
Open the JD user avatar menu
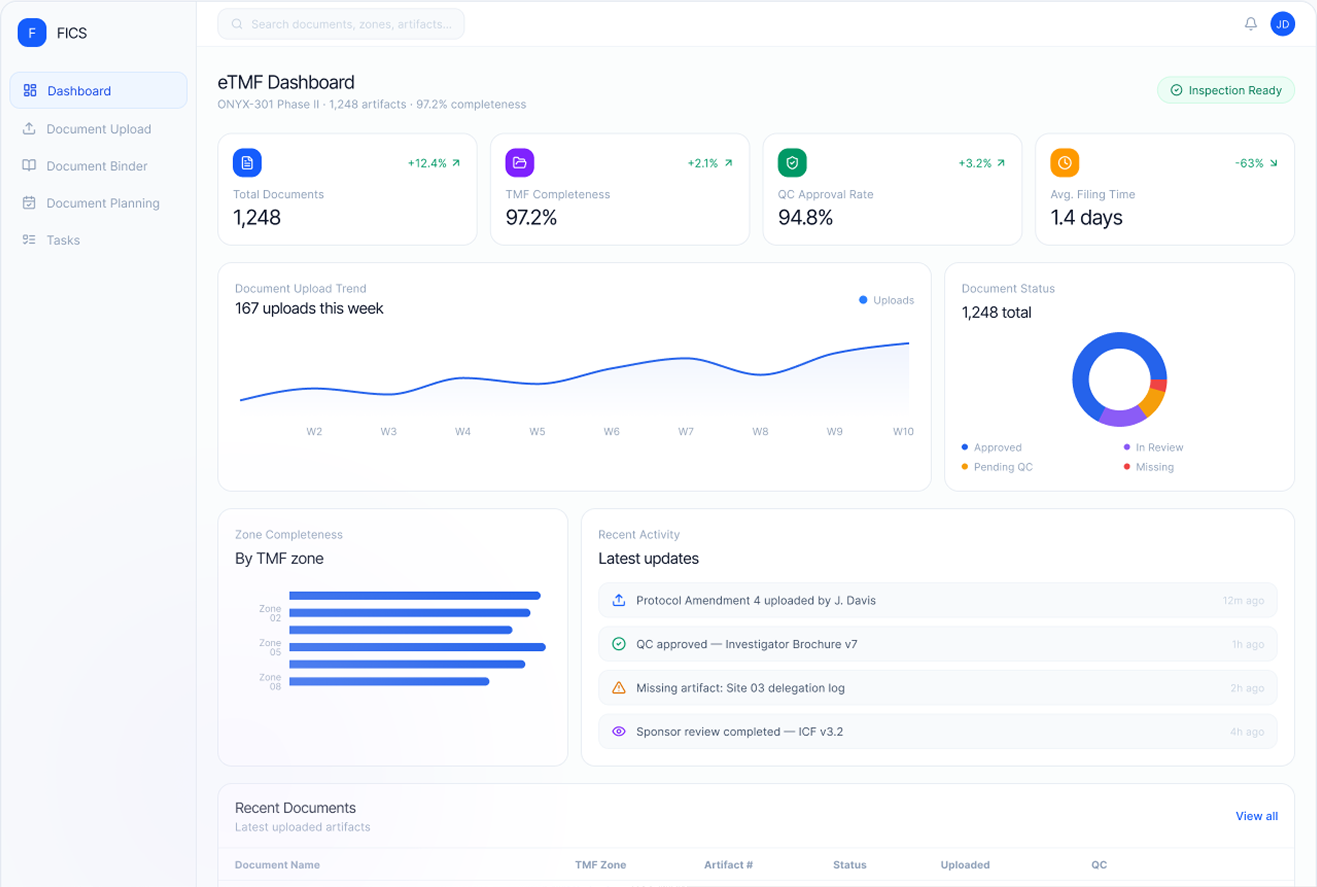(1282, 24)
